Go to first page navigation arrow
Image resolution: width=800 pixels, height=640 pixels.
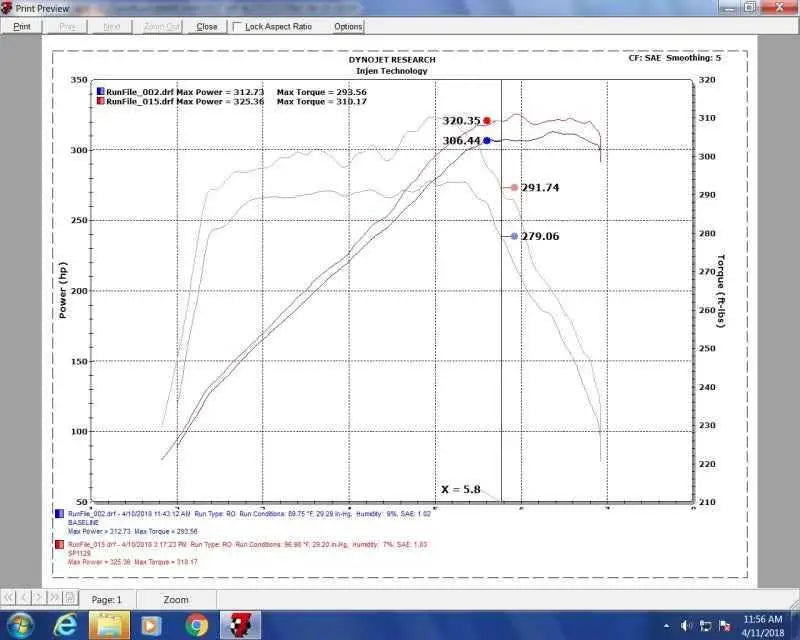coord(9,597)
